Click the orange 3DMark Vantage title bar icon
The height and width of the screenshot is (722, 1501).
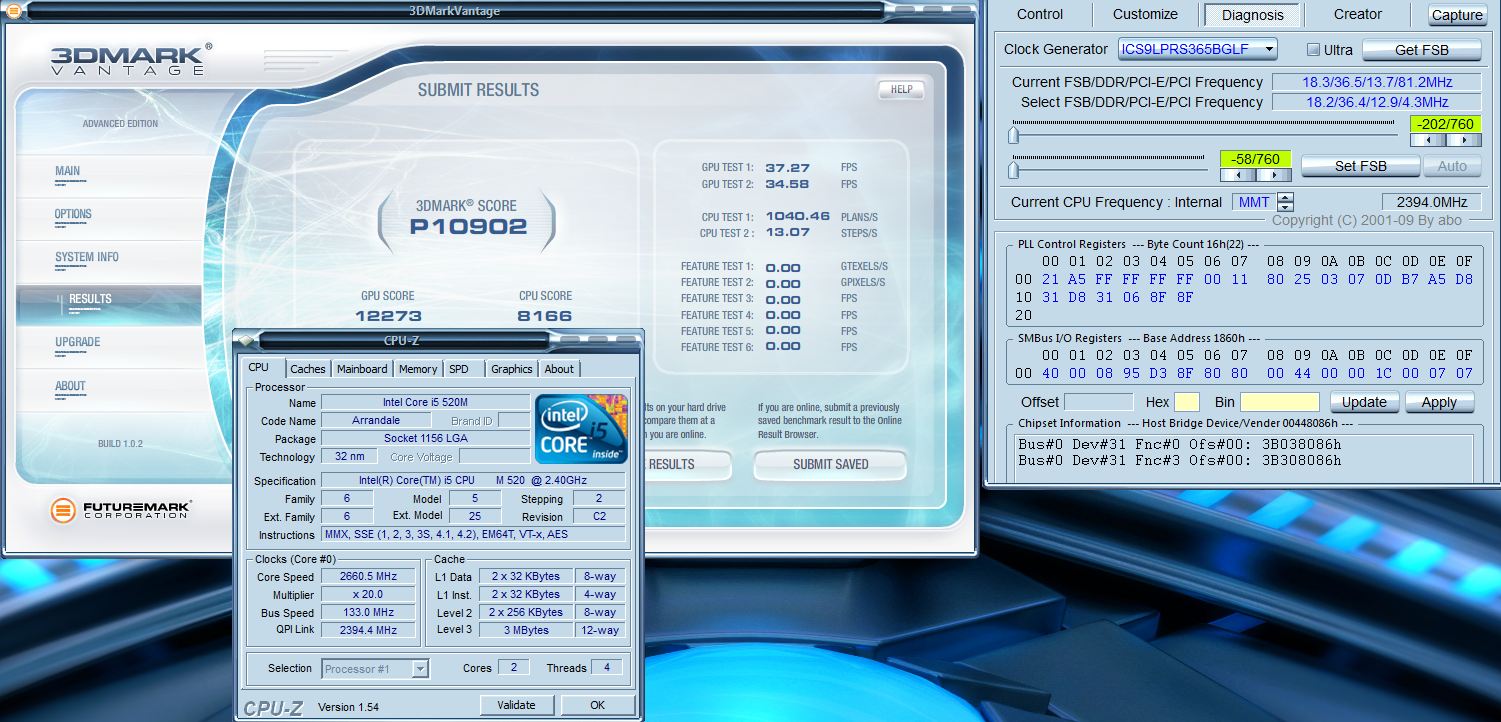[14, 12]
